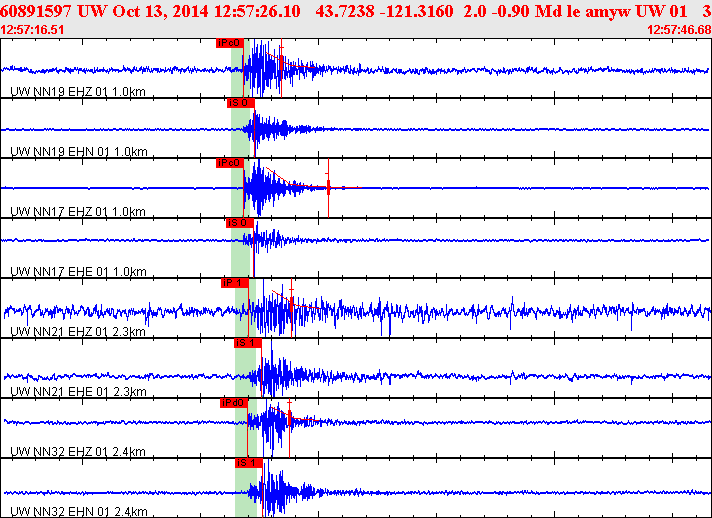Select the UW NN19 EHZ channel label
Image resolution: width=712 pixels, height=518 pixels.
[78, 92]
